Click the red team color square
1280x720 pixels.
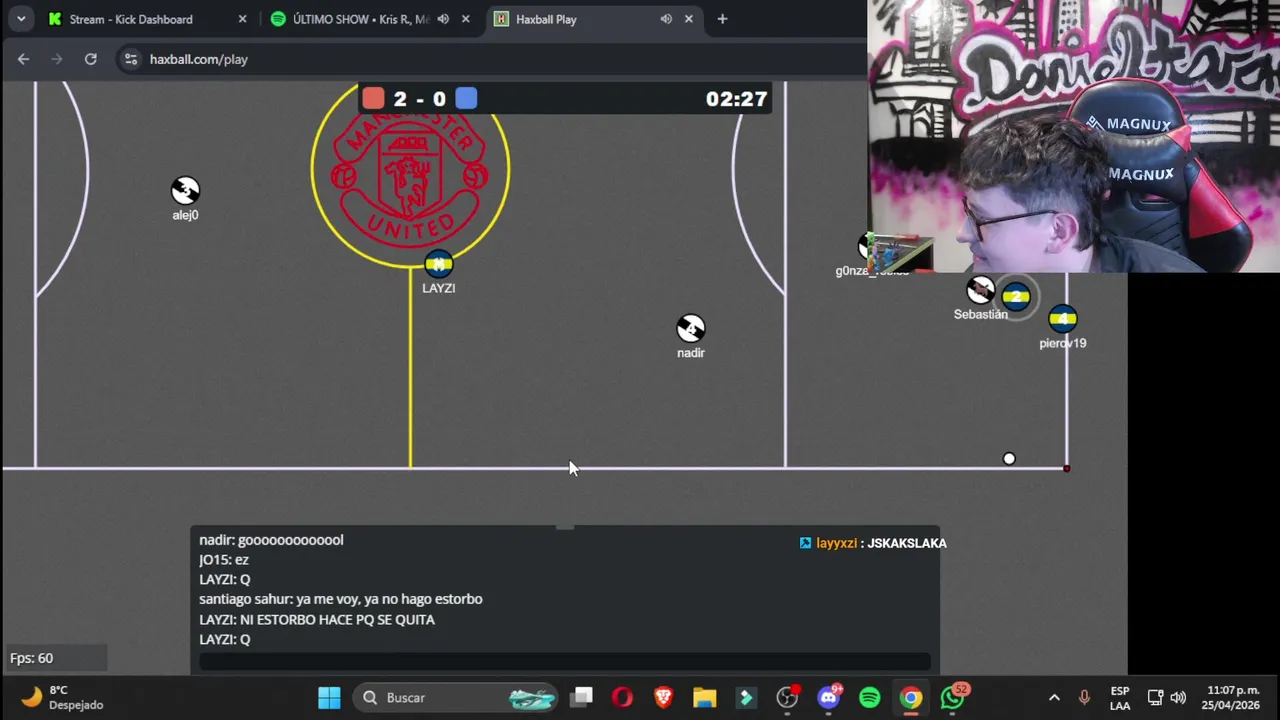[373, 98]
